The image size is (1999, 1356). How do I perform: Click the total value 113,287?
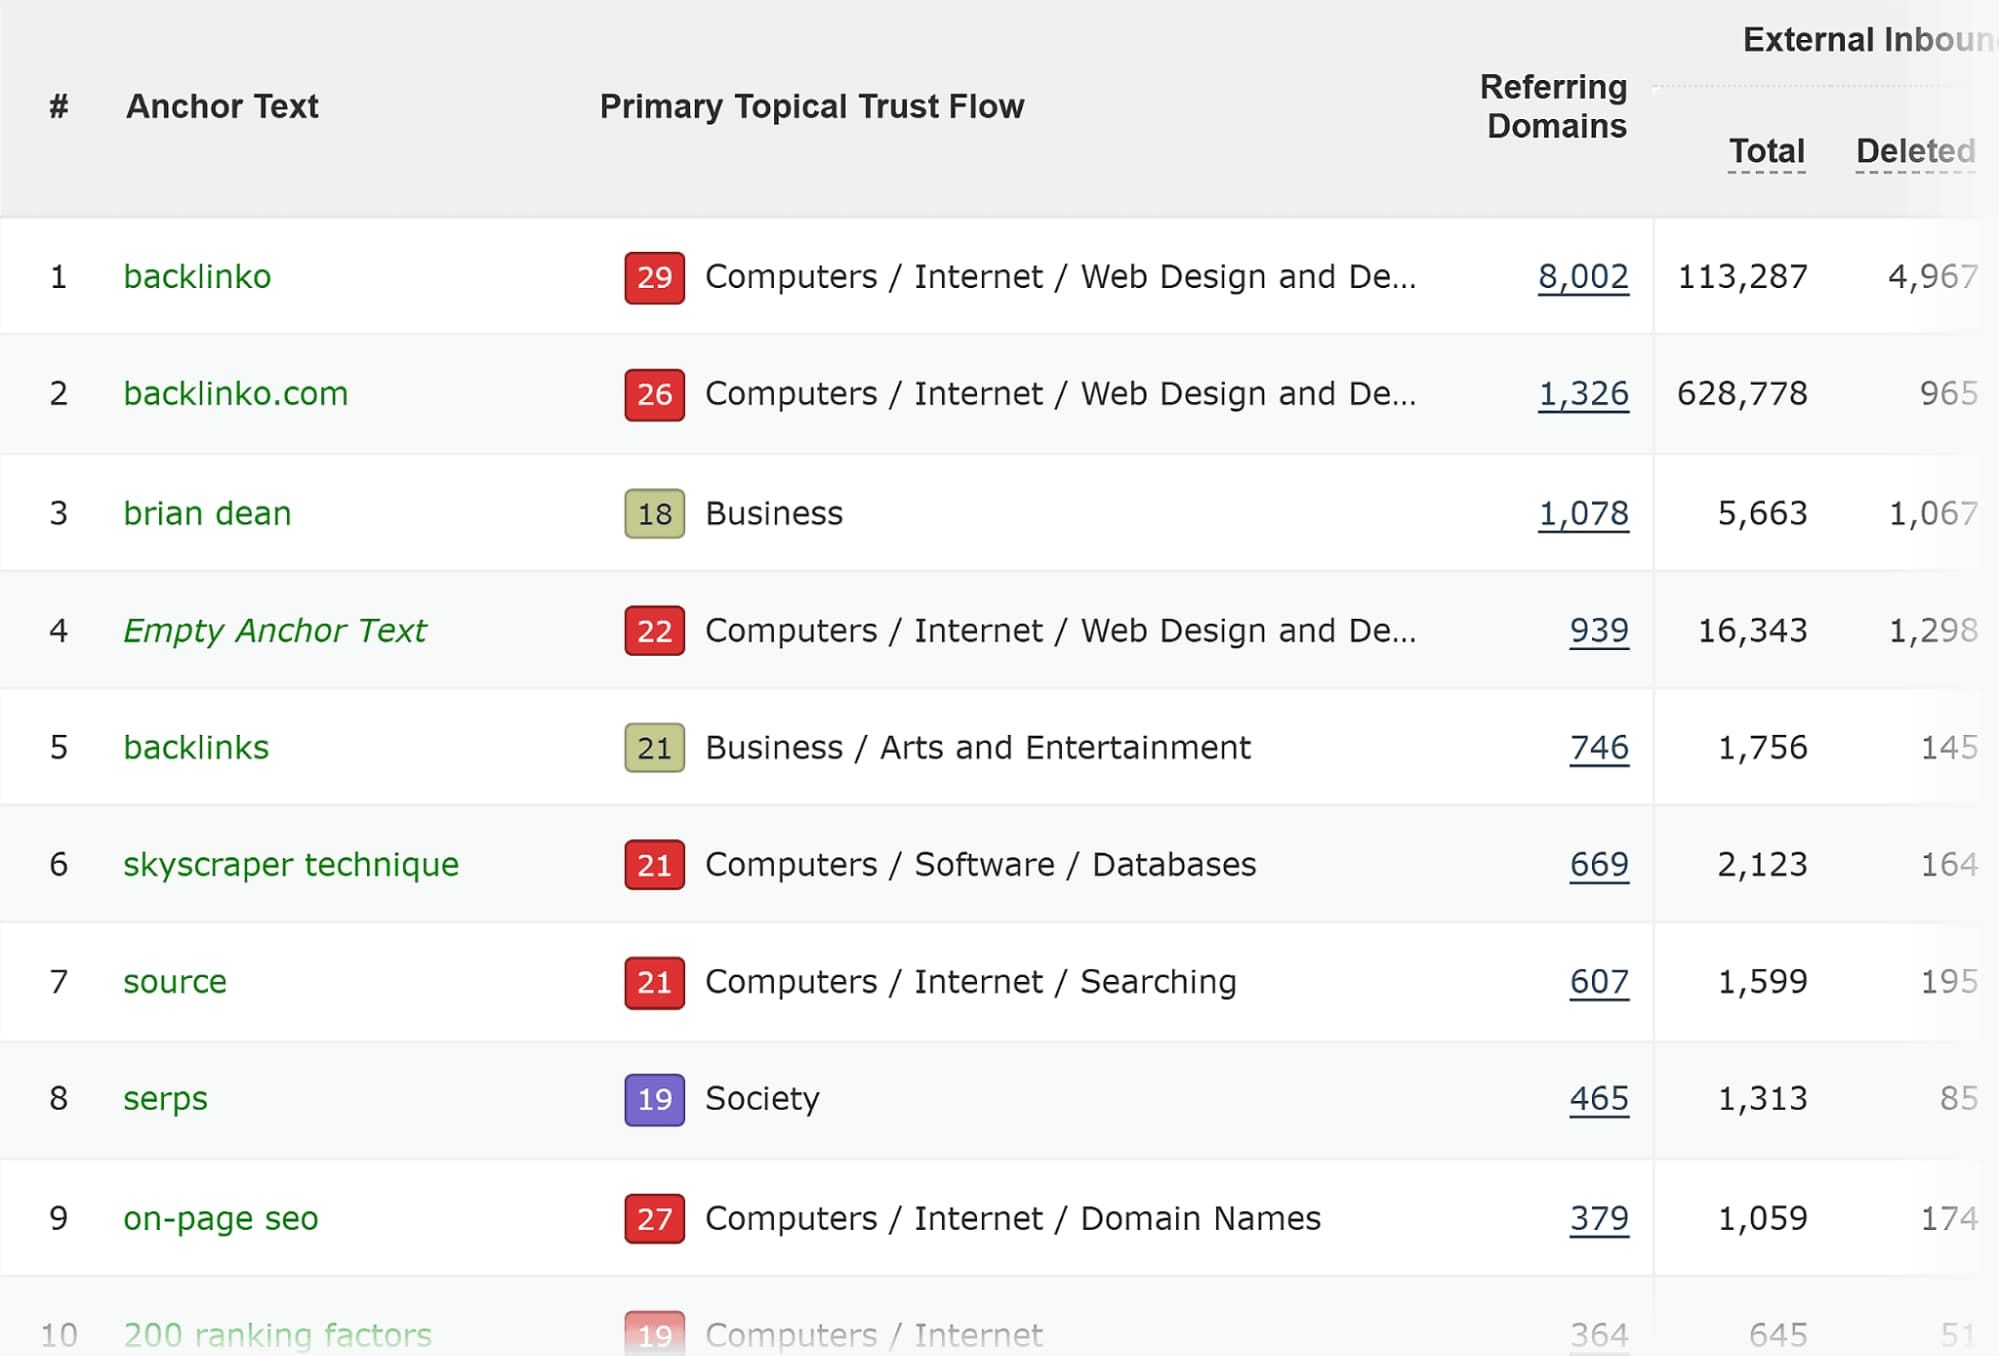1742,276
